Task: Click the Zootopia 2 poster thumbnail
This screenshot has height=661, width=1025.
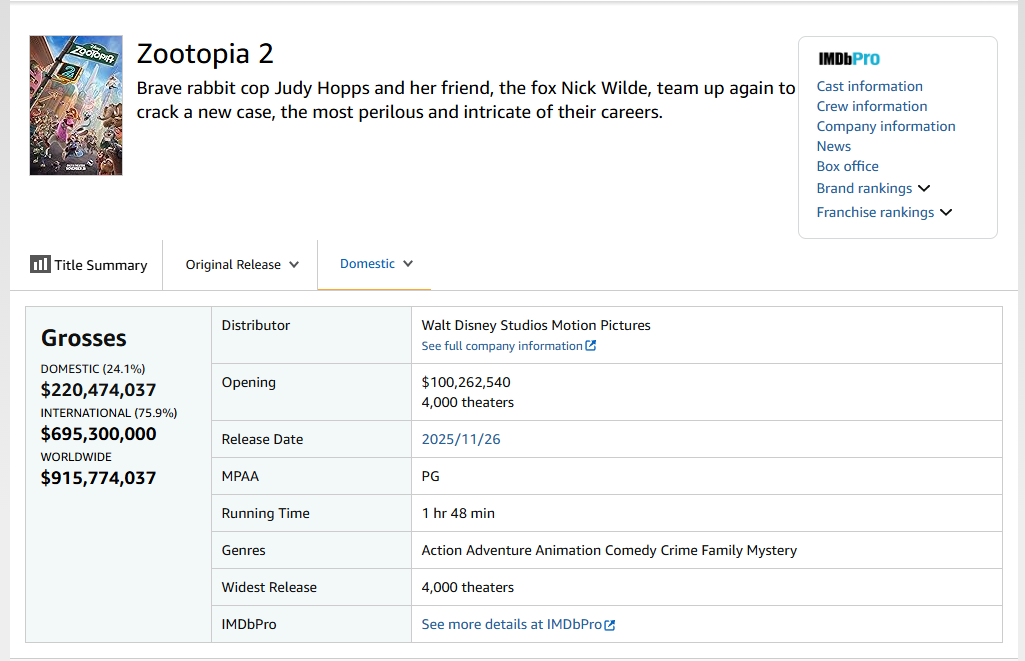Action: coord(76,106)
